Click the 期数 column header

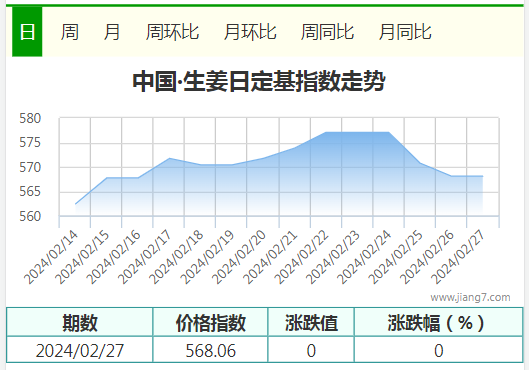(80, 322)
